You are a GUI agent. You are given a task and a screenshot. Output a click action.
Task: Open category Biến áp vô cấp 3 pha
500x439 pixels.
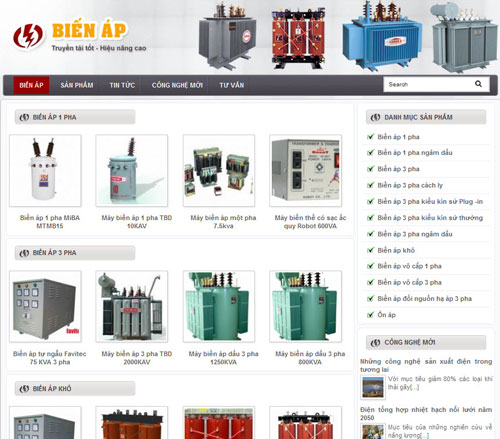coord(410,282)
